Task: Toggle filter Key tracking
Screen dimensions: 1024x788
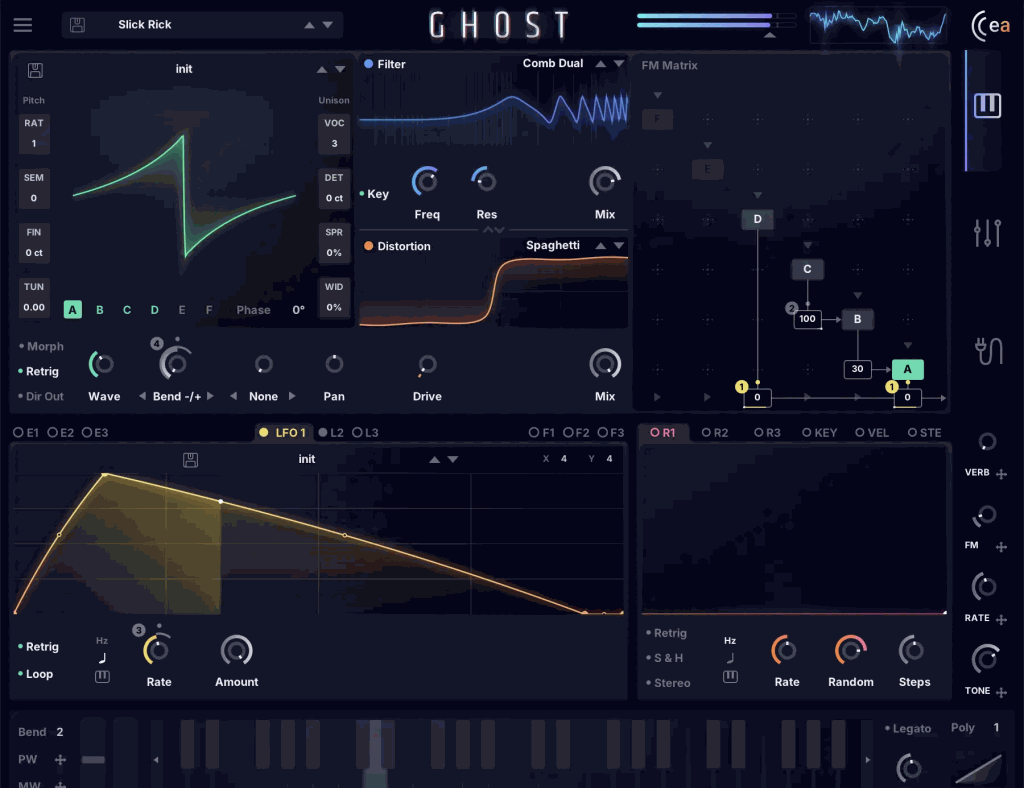Action: click(374, 194)
